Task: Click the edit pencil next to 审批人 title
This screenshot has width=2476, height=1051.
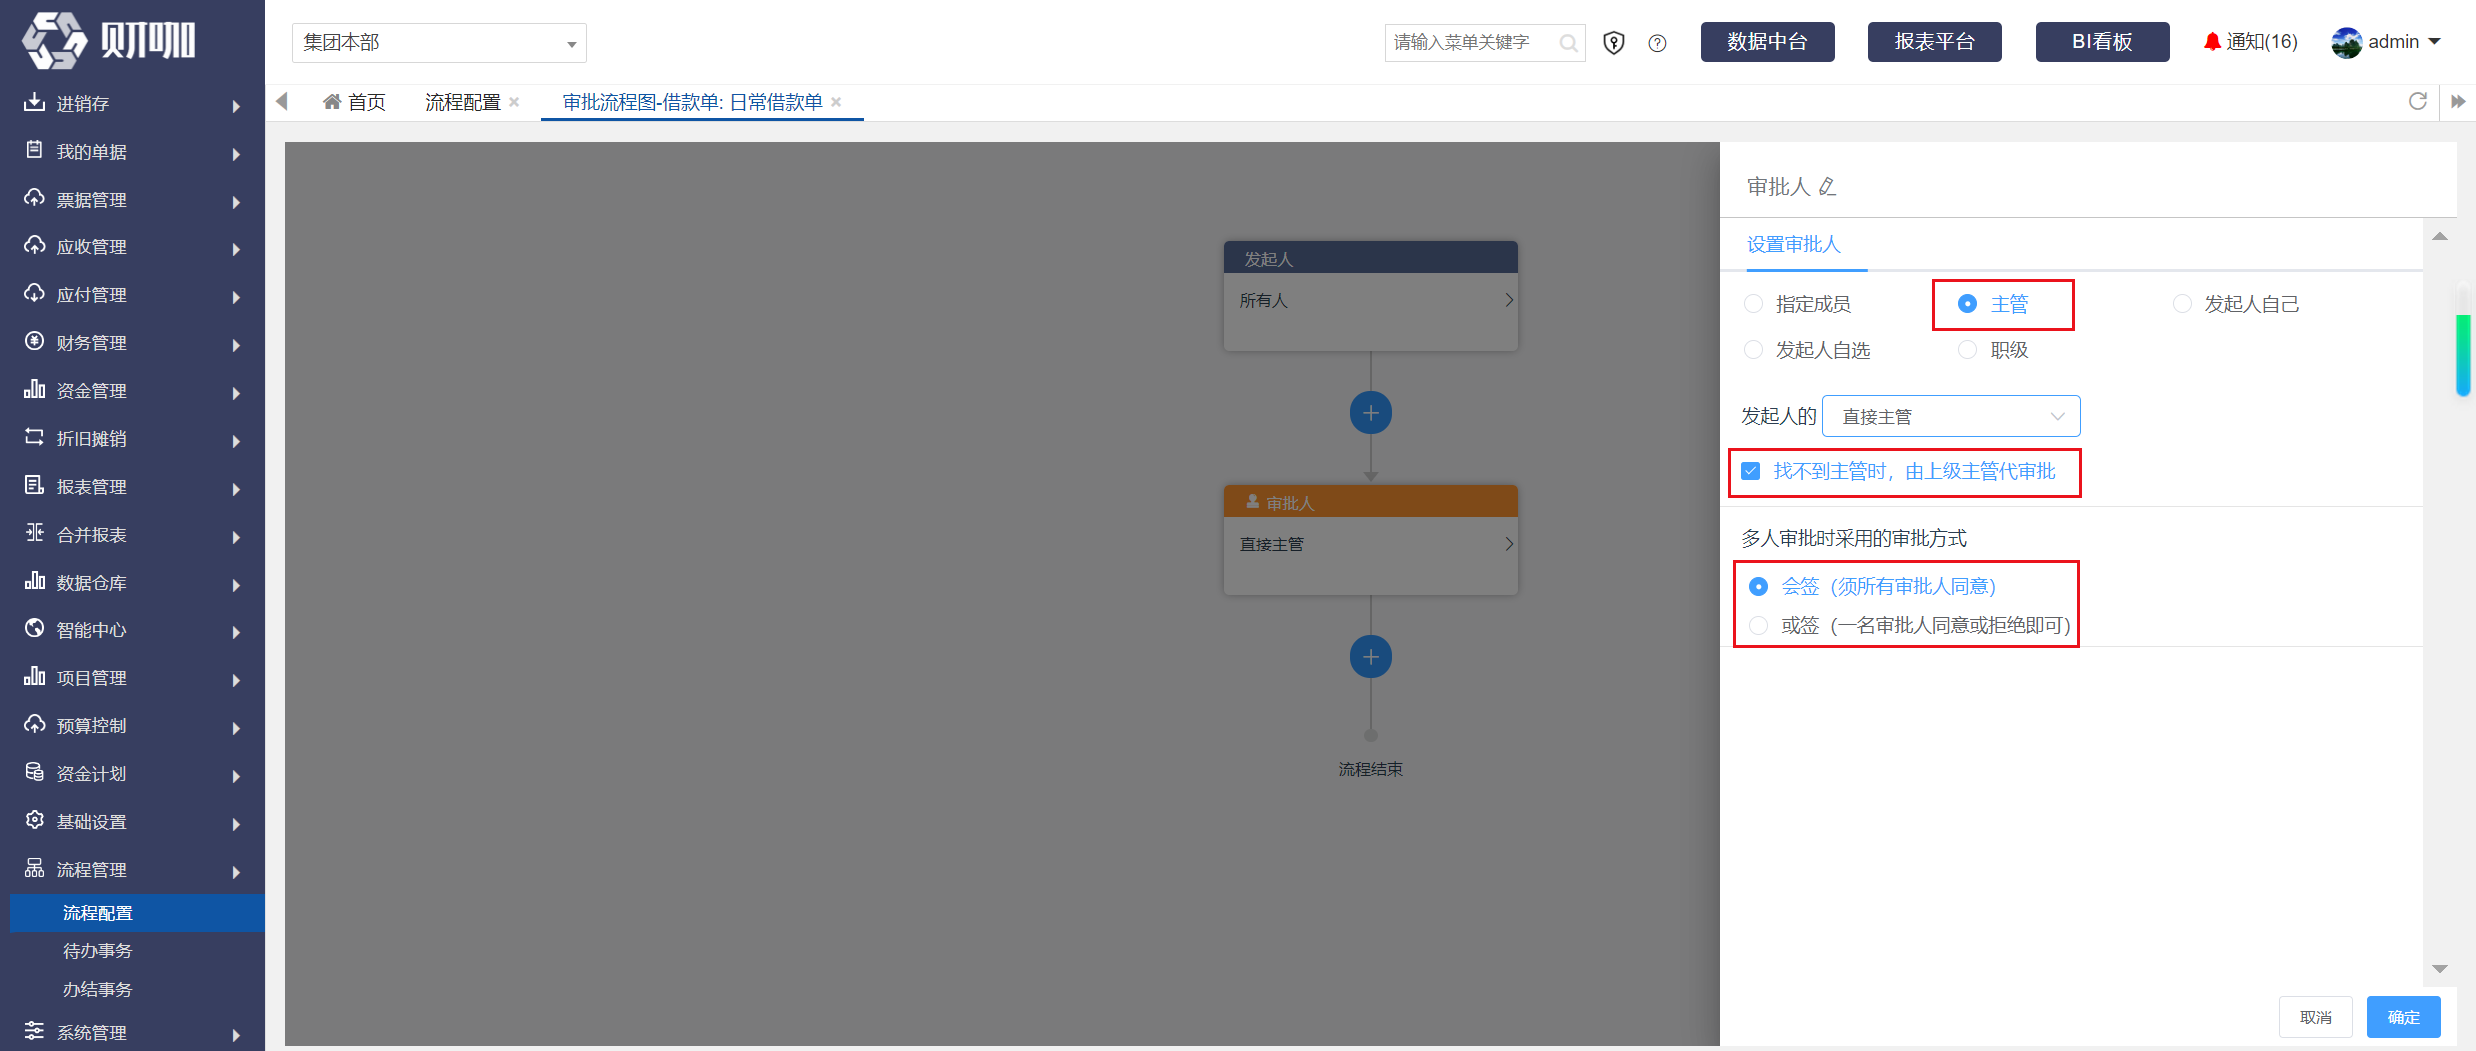Action: (1827, 187)
